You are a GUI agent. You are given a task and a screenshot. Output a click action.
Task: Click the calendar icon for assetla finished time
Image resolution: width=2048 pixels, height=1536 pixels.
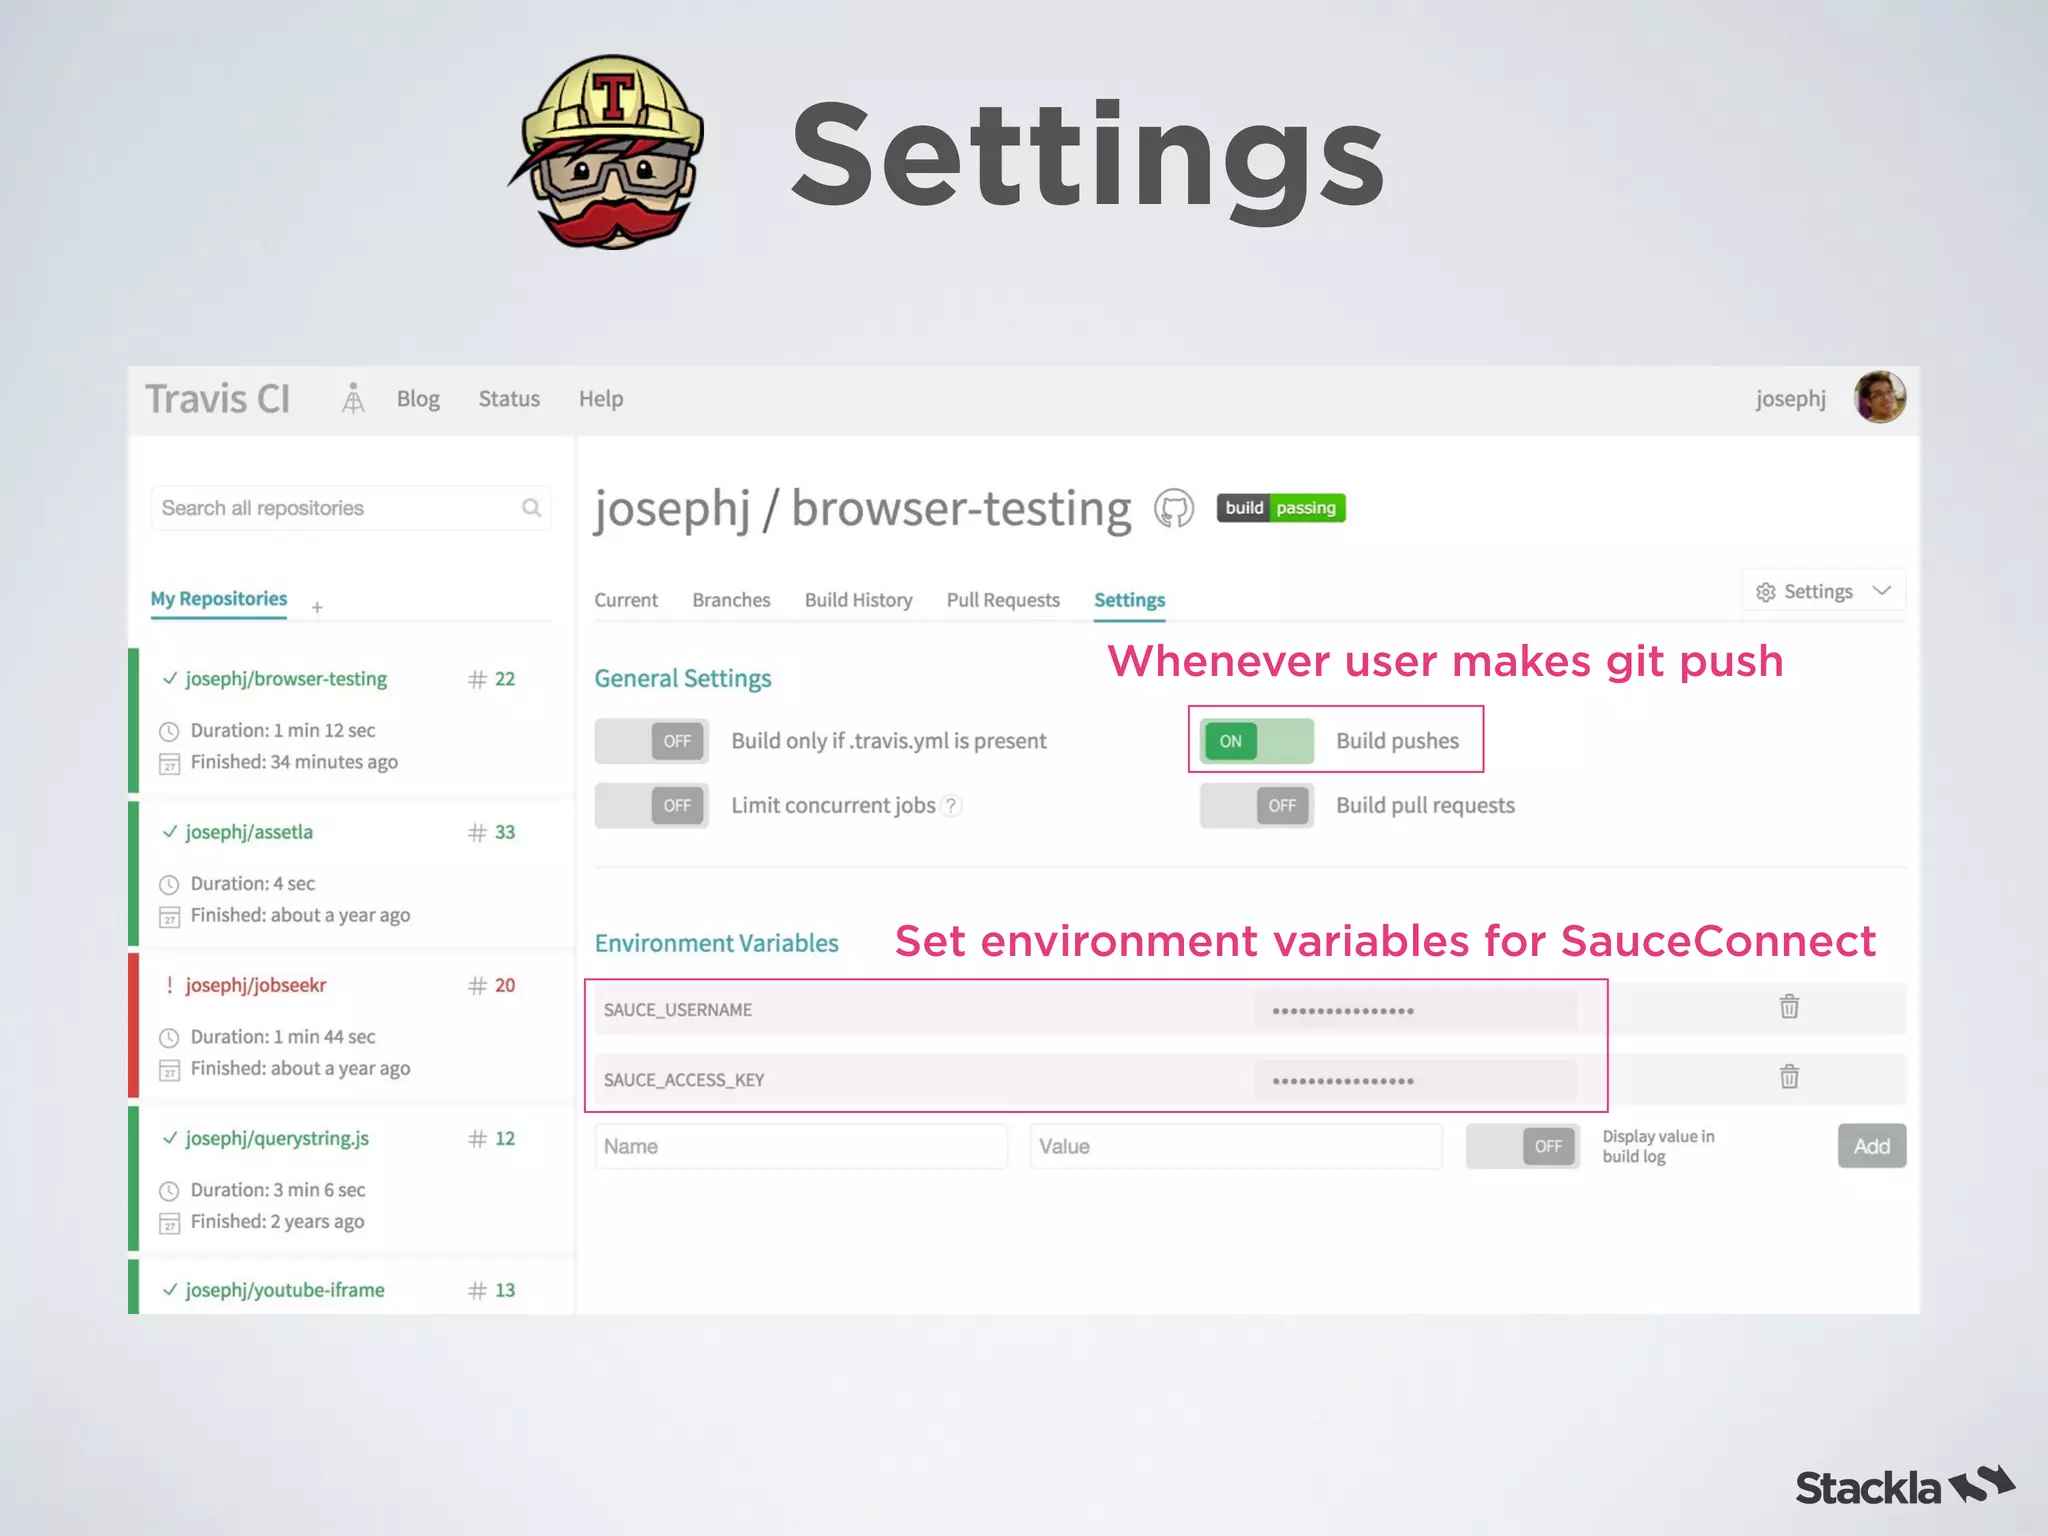[x=169, y=917]
